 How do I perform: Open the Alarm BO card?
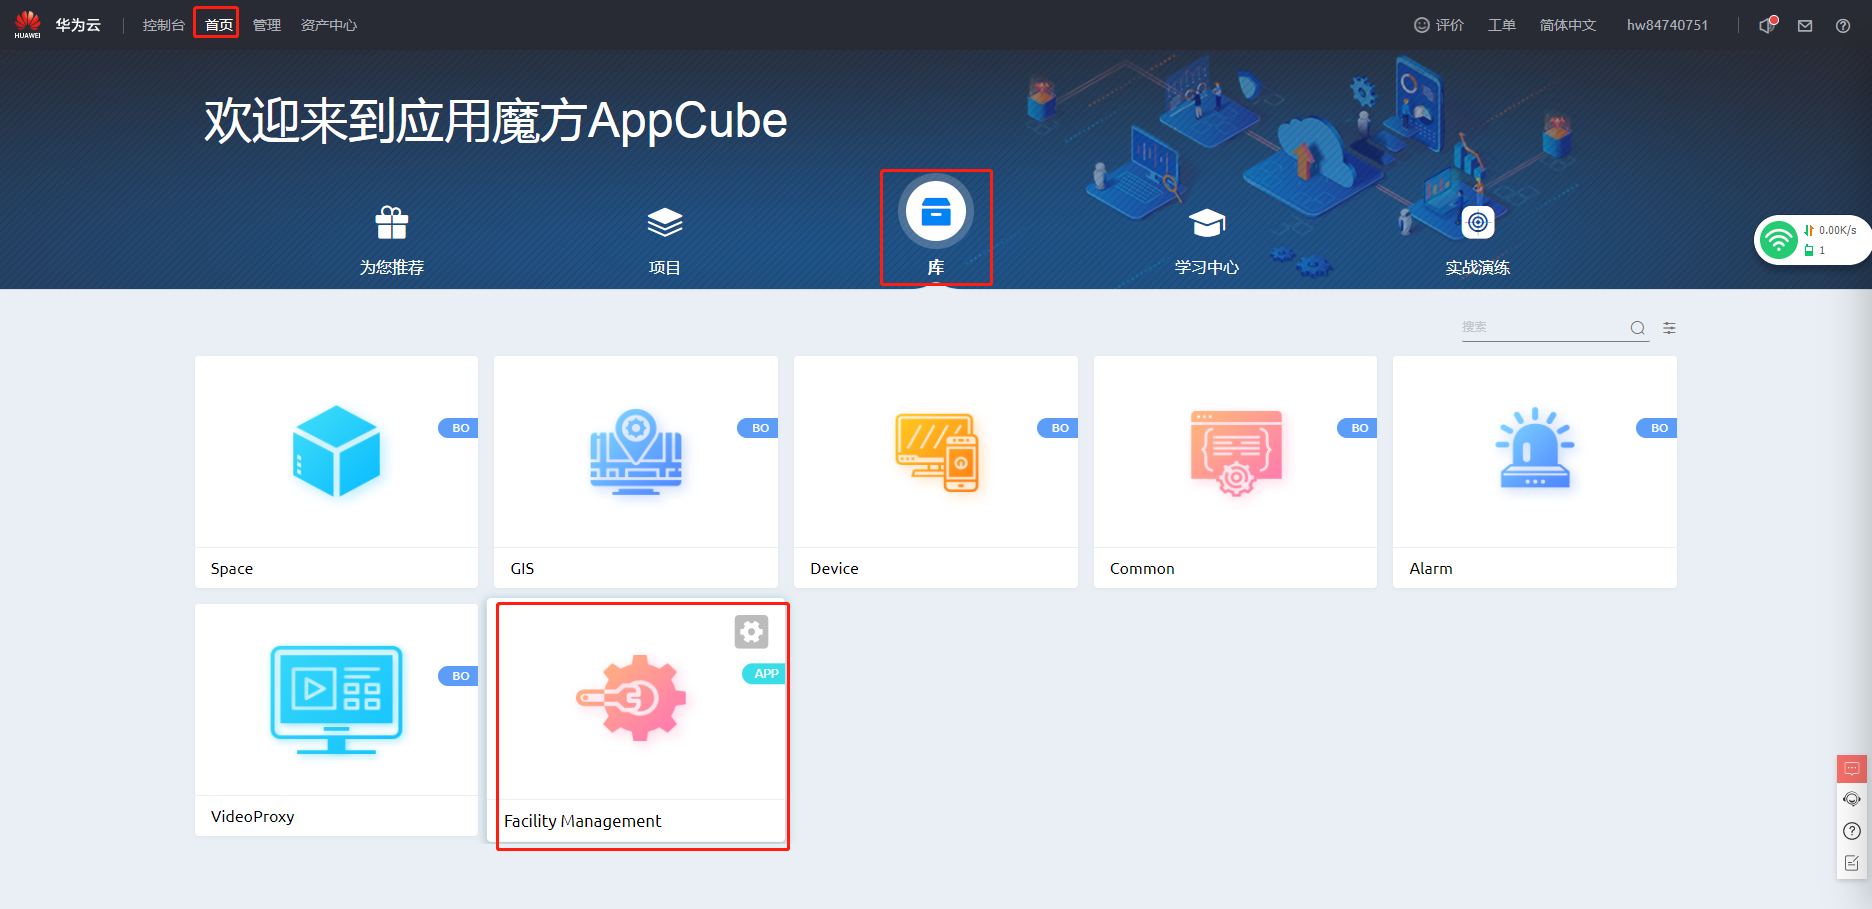pyautogui.click(x=1535, y=472)
